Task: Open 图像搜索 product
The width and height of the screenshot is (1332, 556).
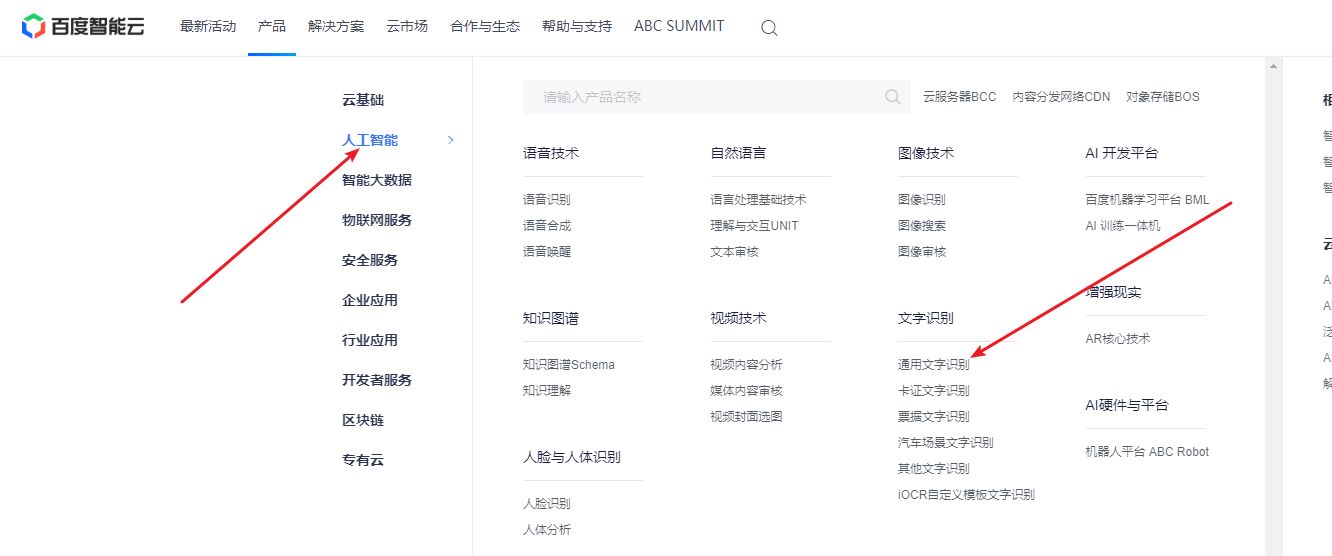Action: pyautogui.click(x=922, y=226)
